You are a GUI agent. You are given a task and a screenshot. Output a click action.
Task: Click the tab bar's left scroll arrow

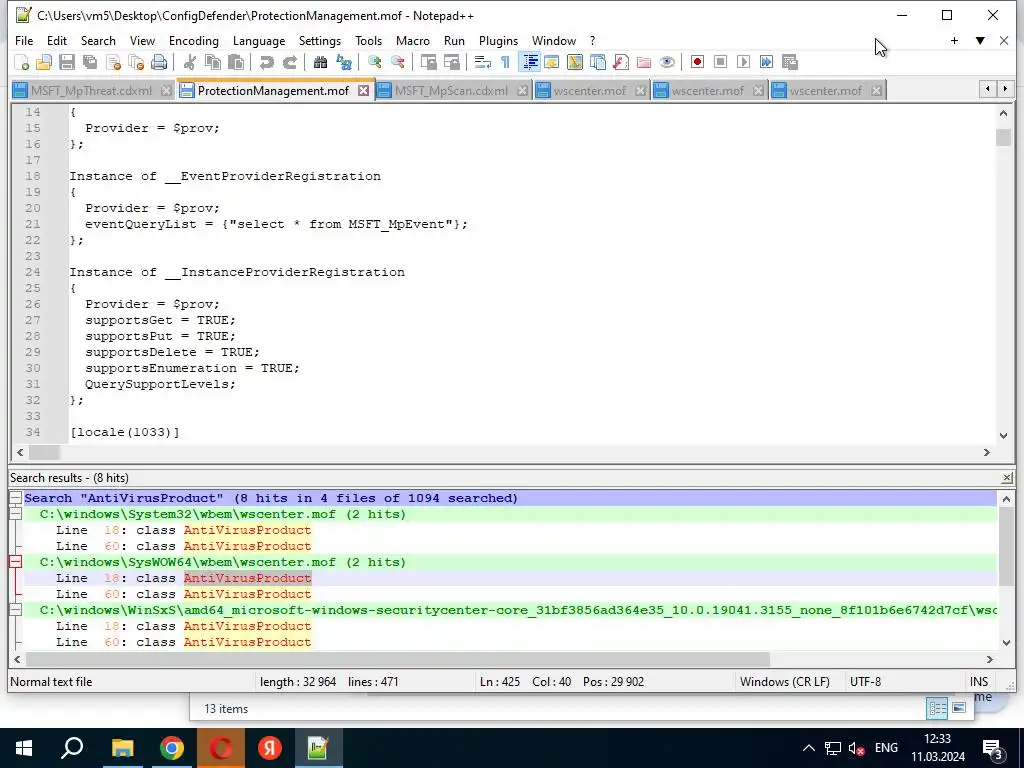tap(988, 89)
